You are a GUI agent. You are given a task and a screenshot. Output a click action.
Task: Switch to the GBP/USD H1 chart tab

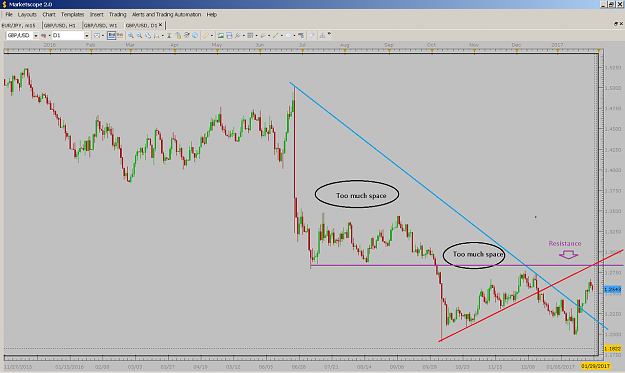(60, 25)
